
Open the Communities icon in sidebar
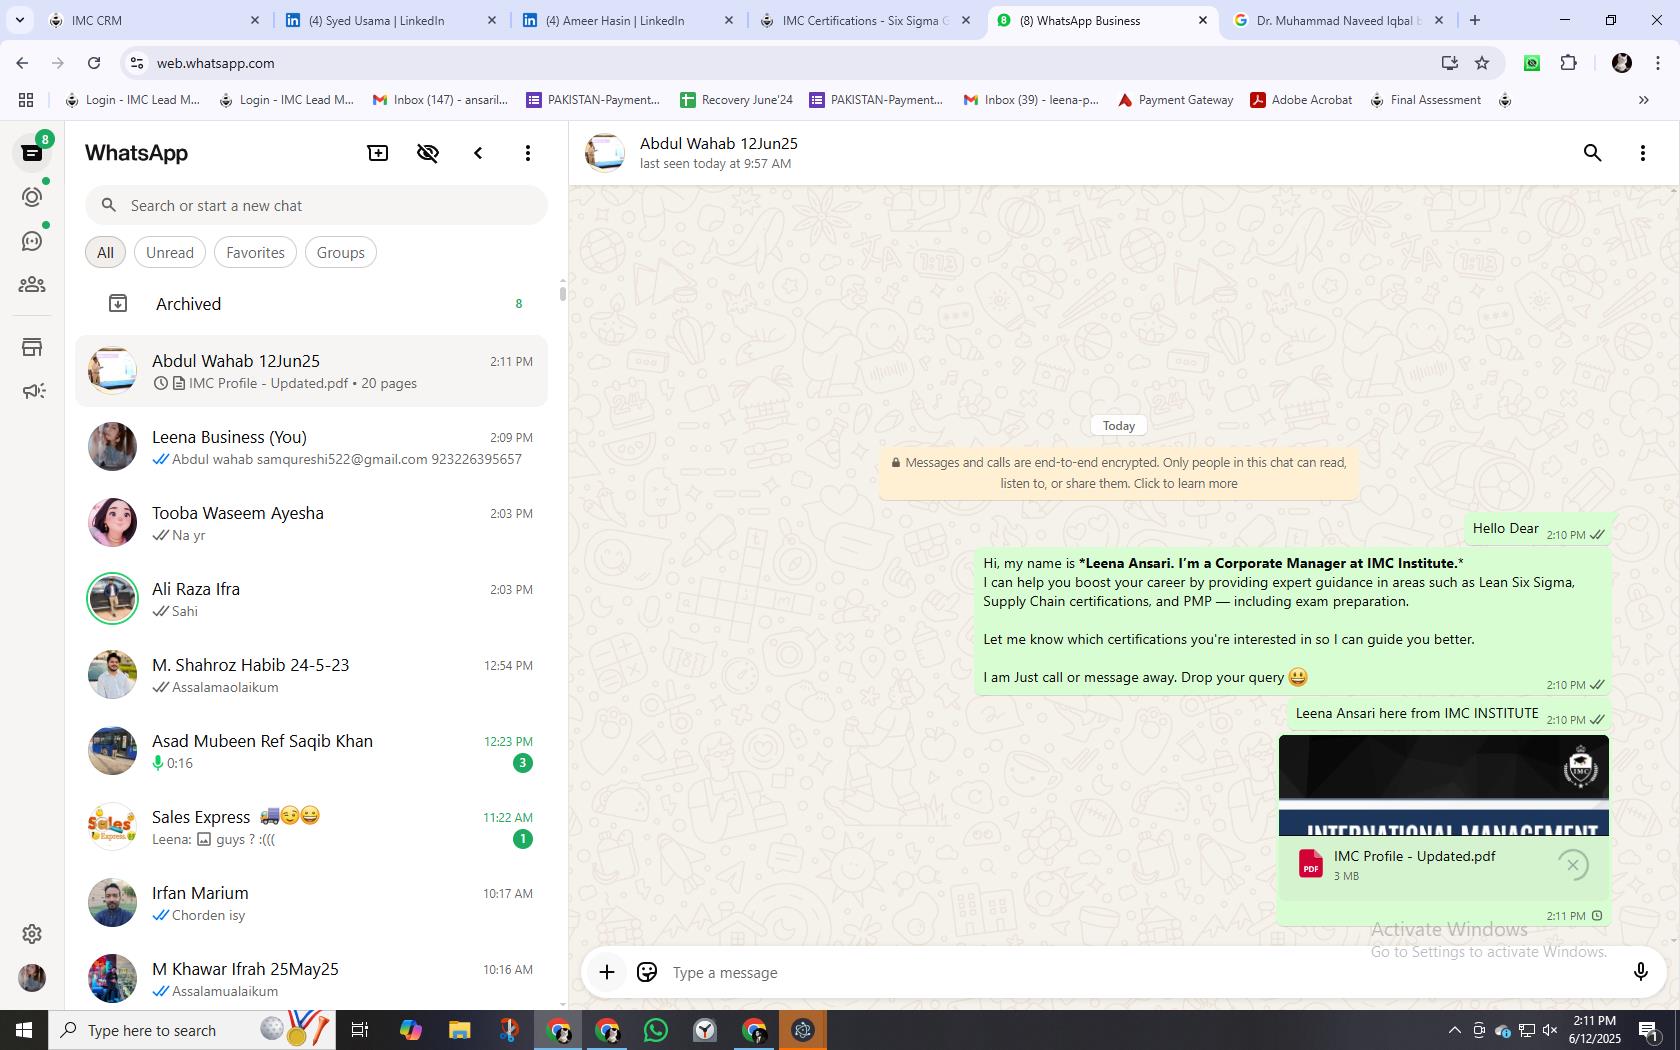tap(32, 285)
